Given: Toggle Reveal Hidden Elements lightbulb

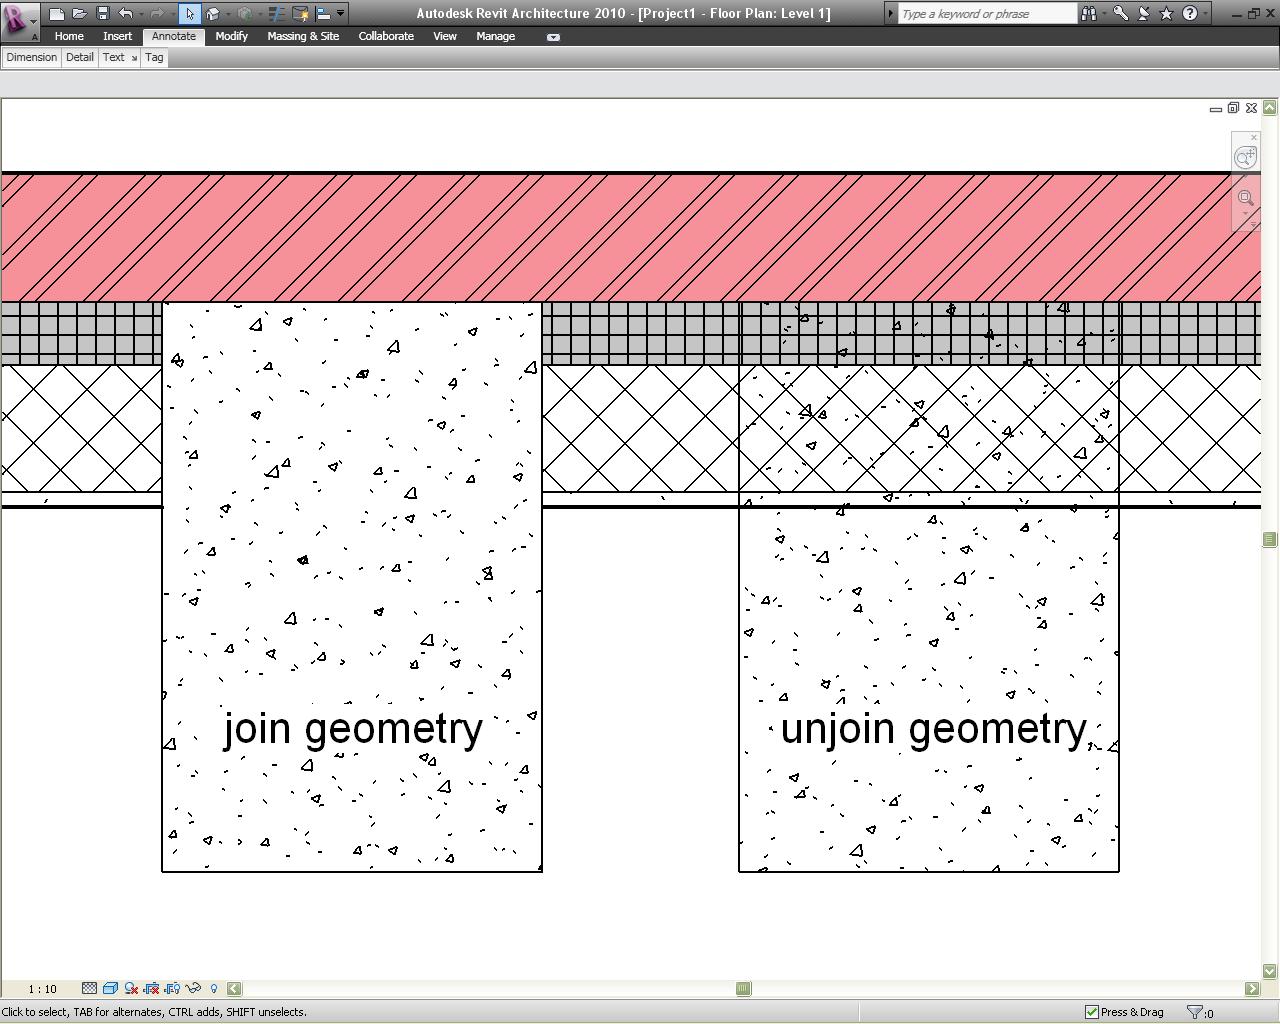Looking at the screenshot, I should tap(214, 989).
